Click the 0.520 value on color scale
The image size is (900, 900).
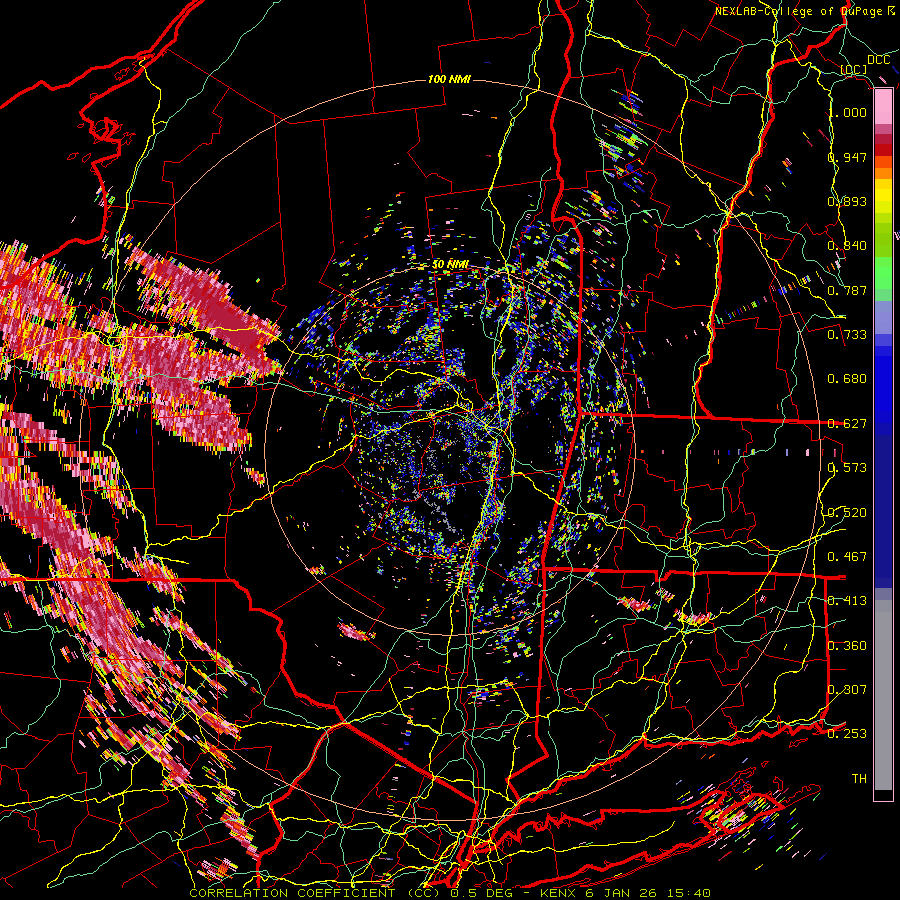tap(847, 513)
